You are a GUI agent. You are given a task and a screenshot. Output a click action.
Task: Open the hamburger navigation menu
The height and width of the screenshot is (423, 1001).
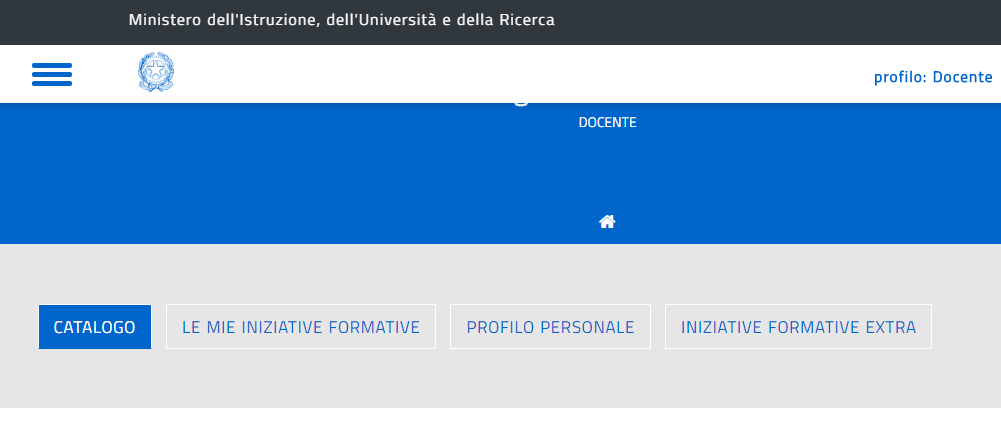(52, 74)
